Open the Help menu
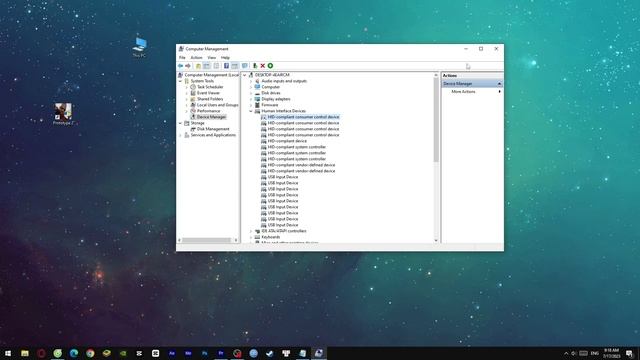This screenshot has width=640, height=360. [x=225, y=58]
